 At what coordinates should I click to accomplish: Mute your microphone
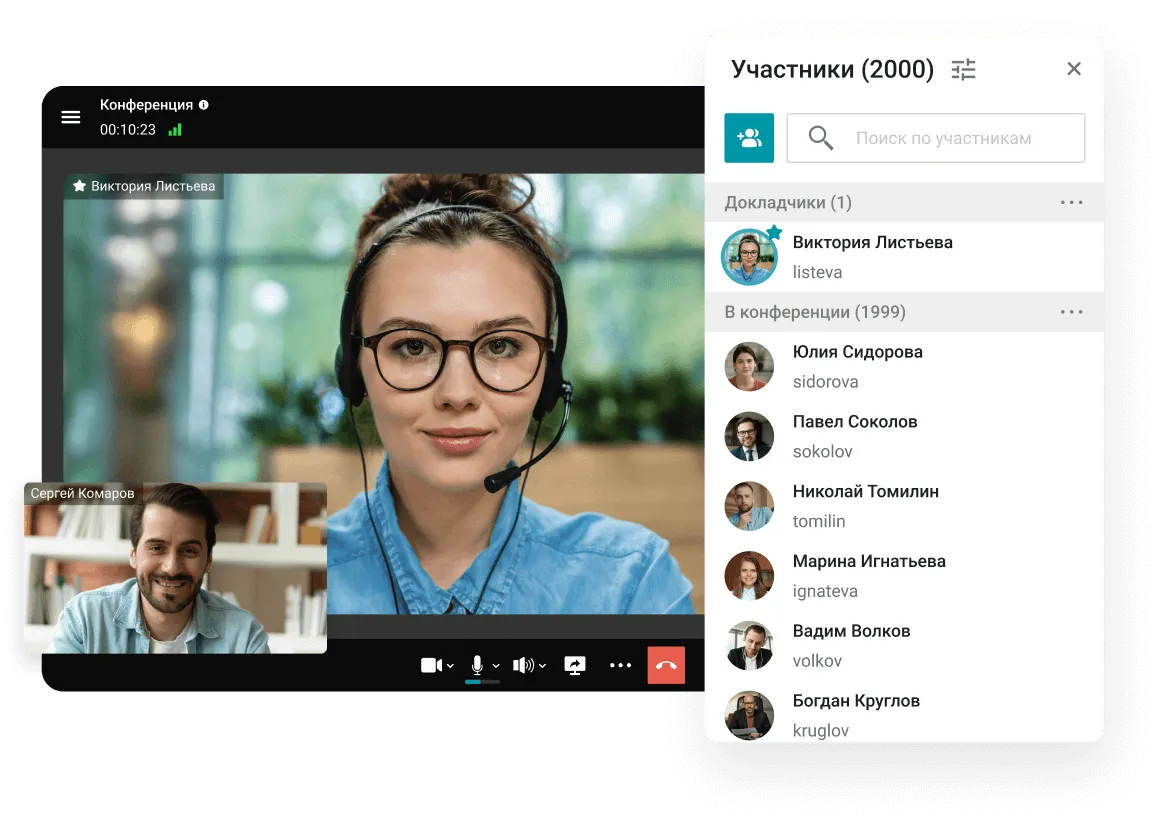pyautogui.click(x=477, y=662)
